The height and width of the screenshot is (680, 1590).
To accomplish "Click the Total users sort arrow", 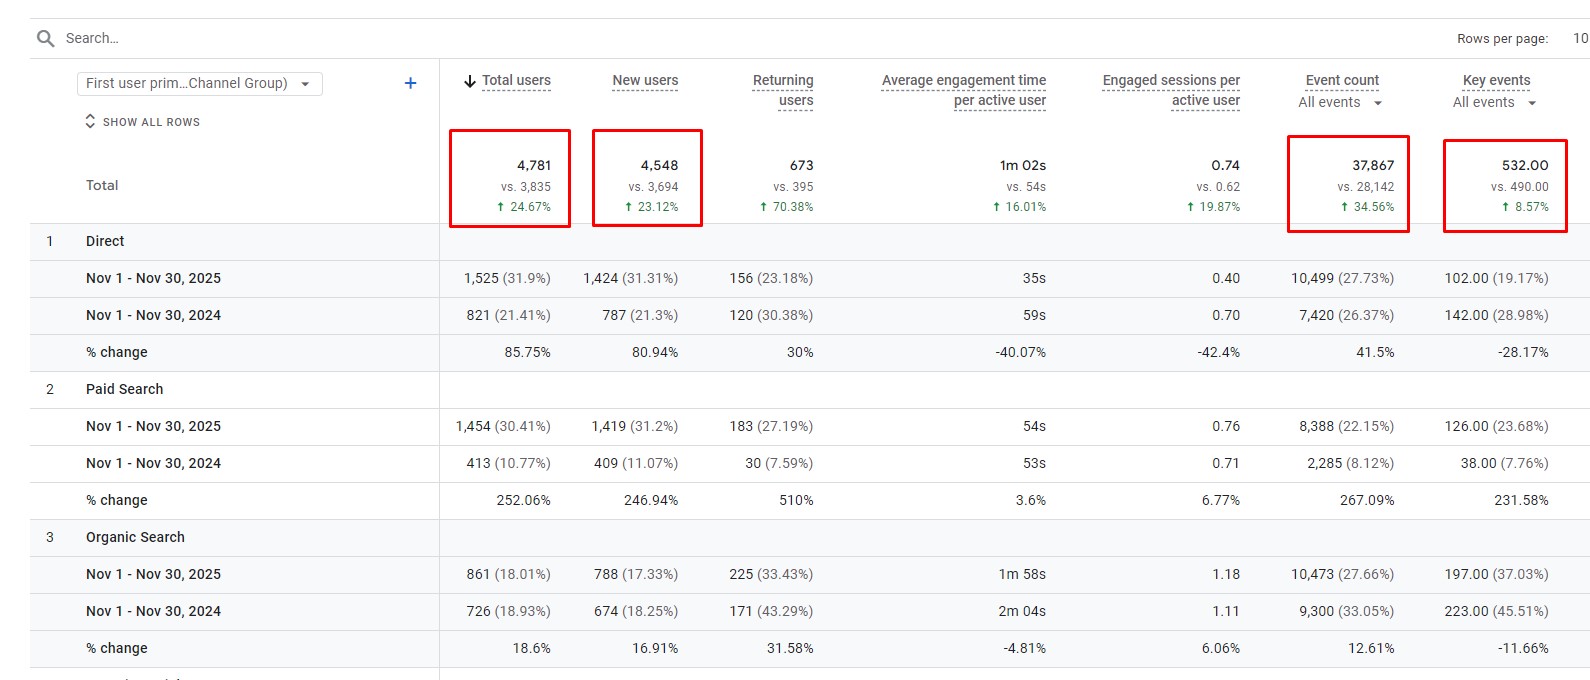I will 469,81.
